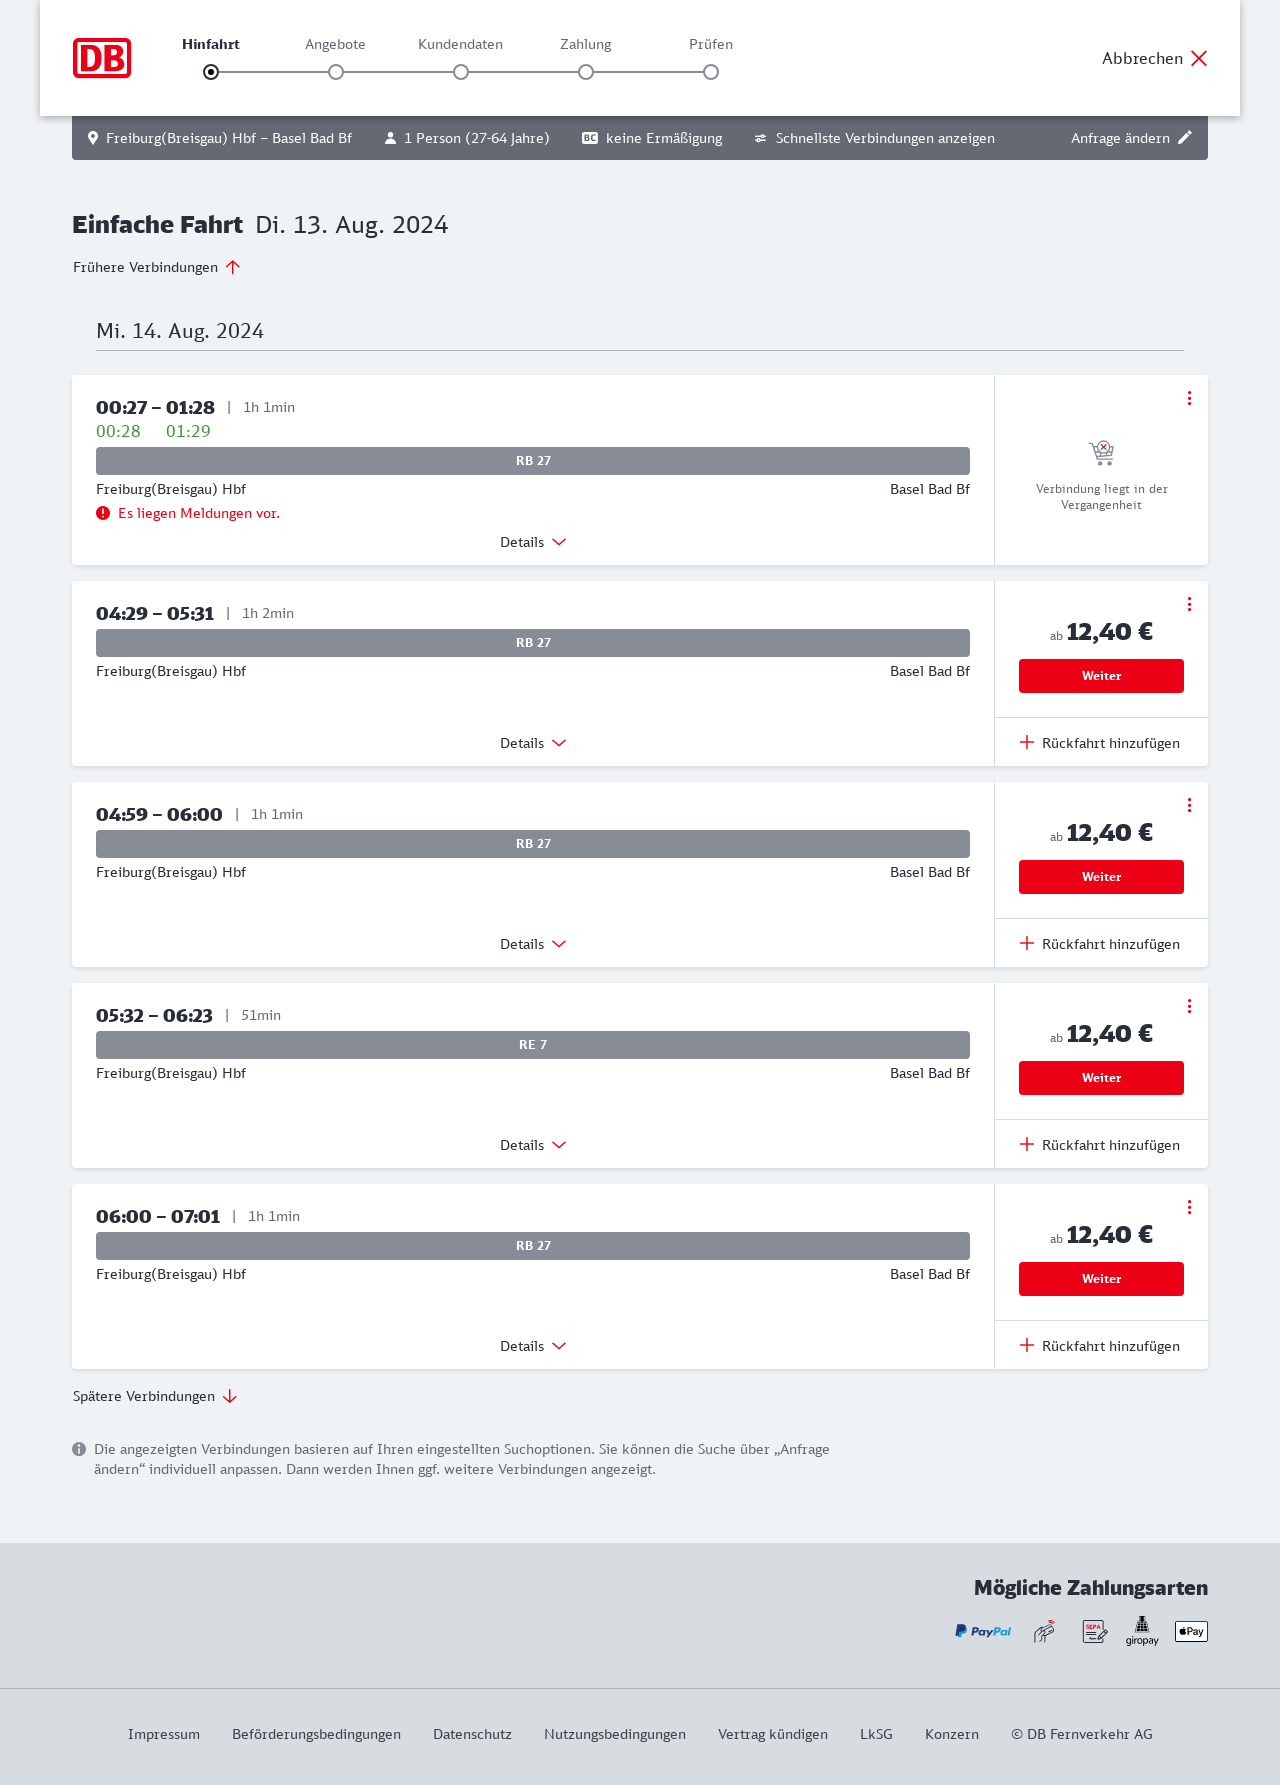Screen dimensions: 1280x1785
Task: Click the giropay payment icon
Action: pyautogui.click(x=1142, y=1631)
